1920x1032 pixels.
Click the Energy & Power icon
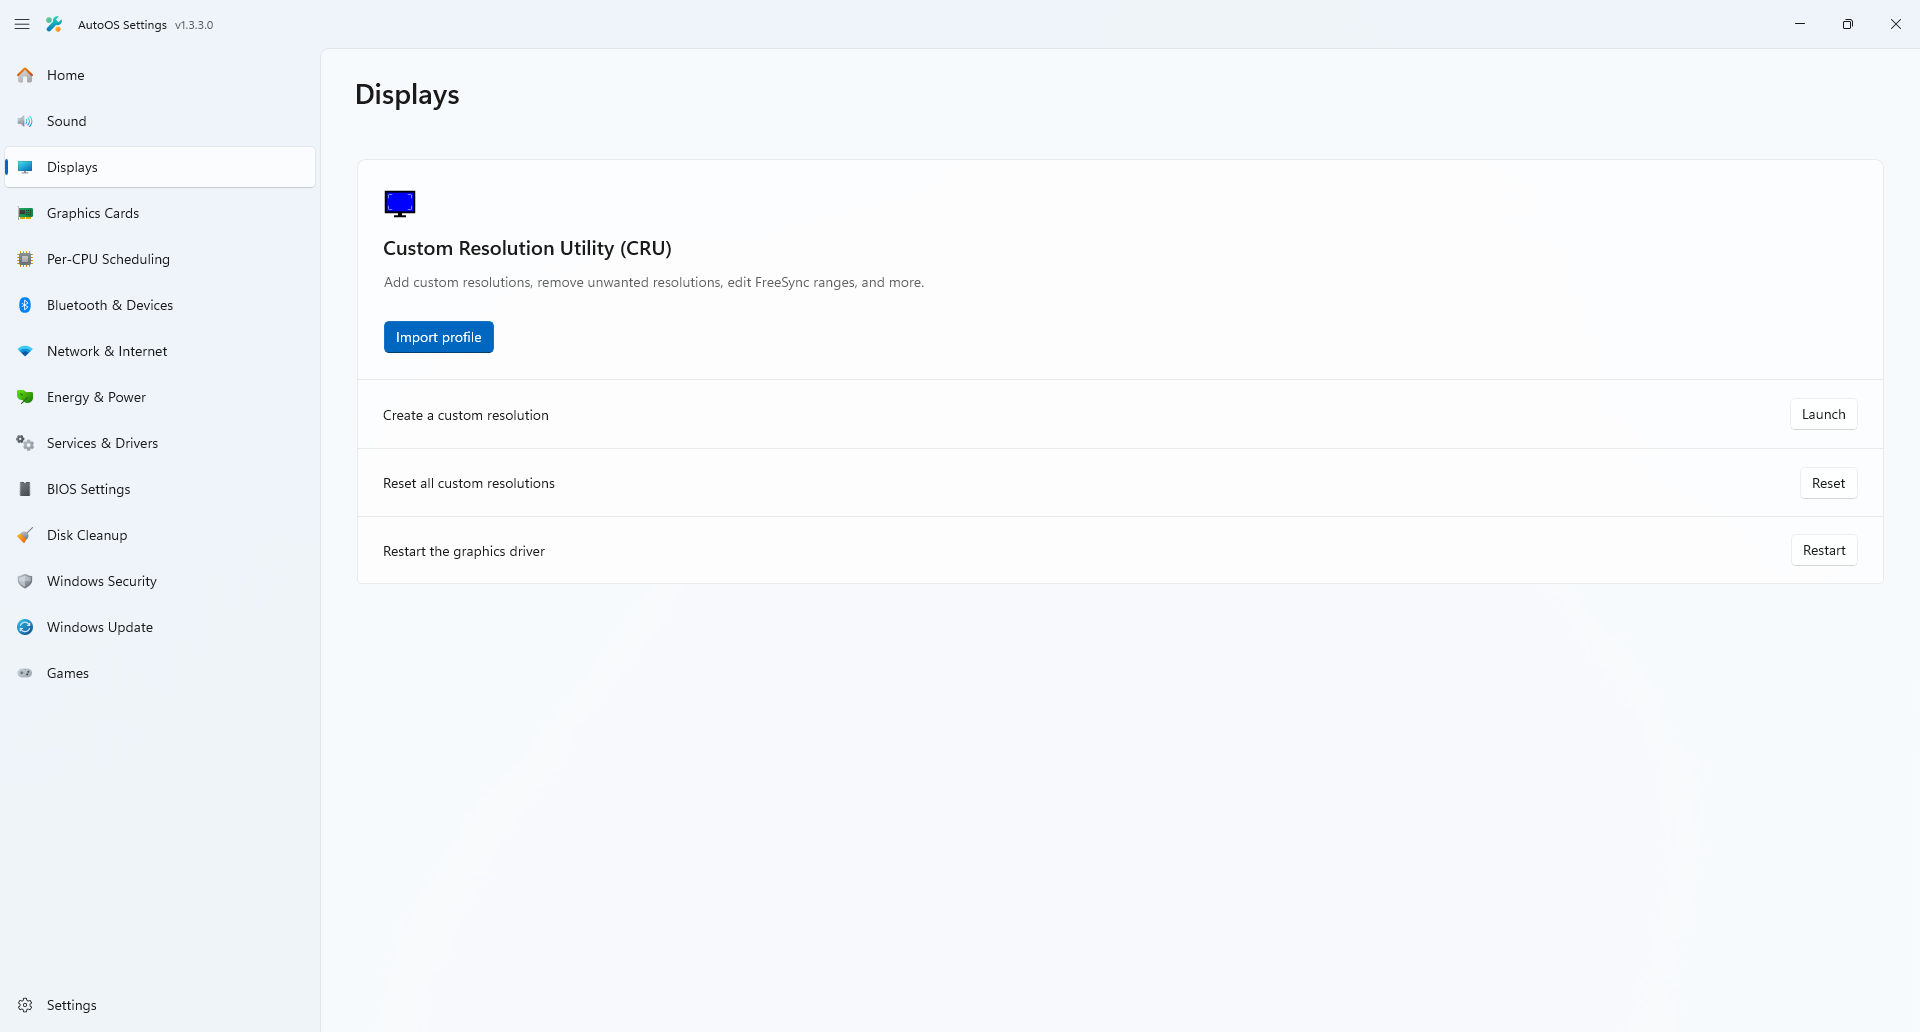25,397
